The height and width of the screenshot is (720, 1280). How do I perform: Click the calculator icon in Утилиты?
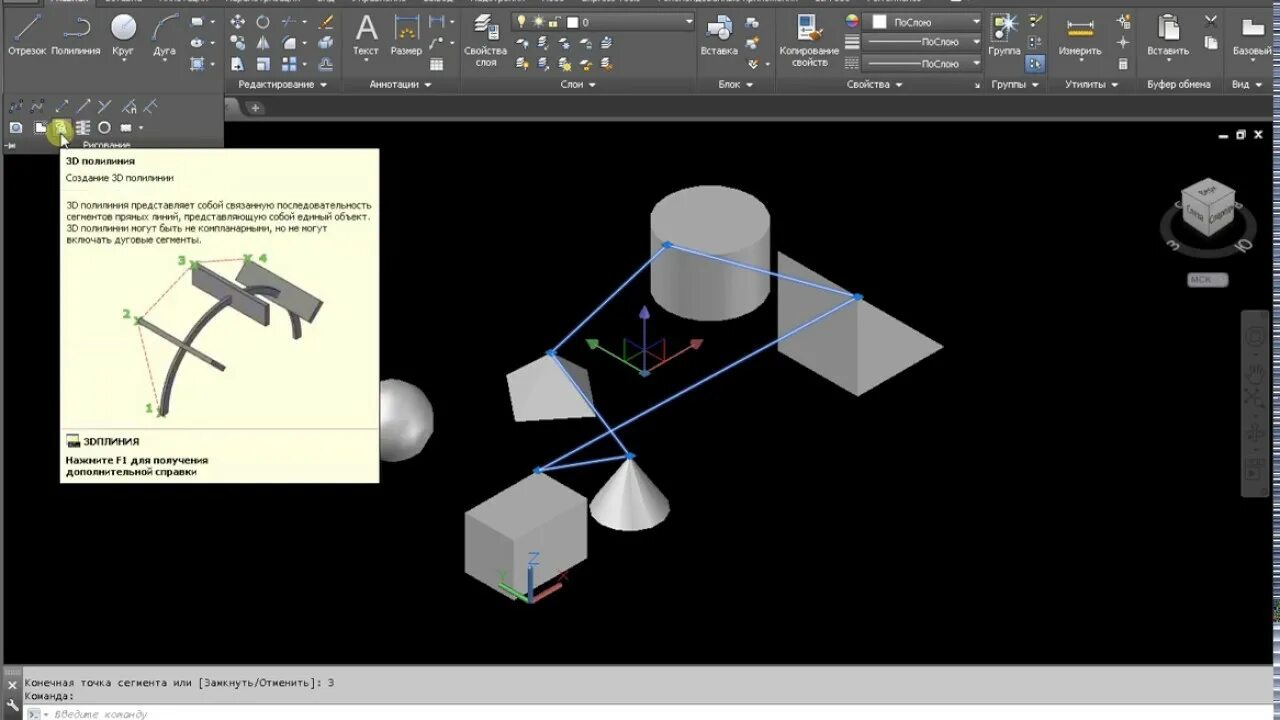point(1123,64)
